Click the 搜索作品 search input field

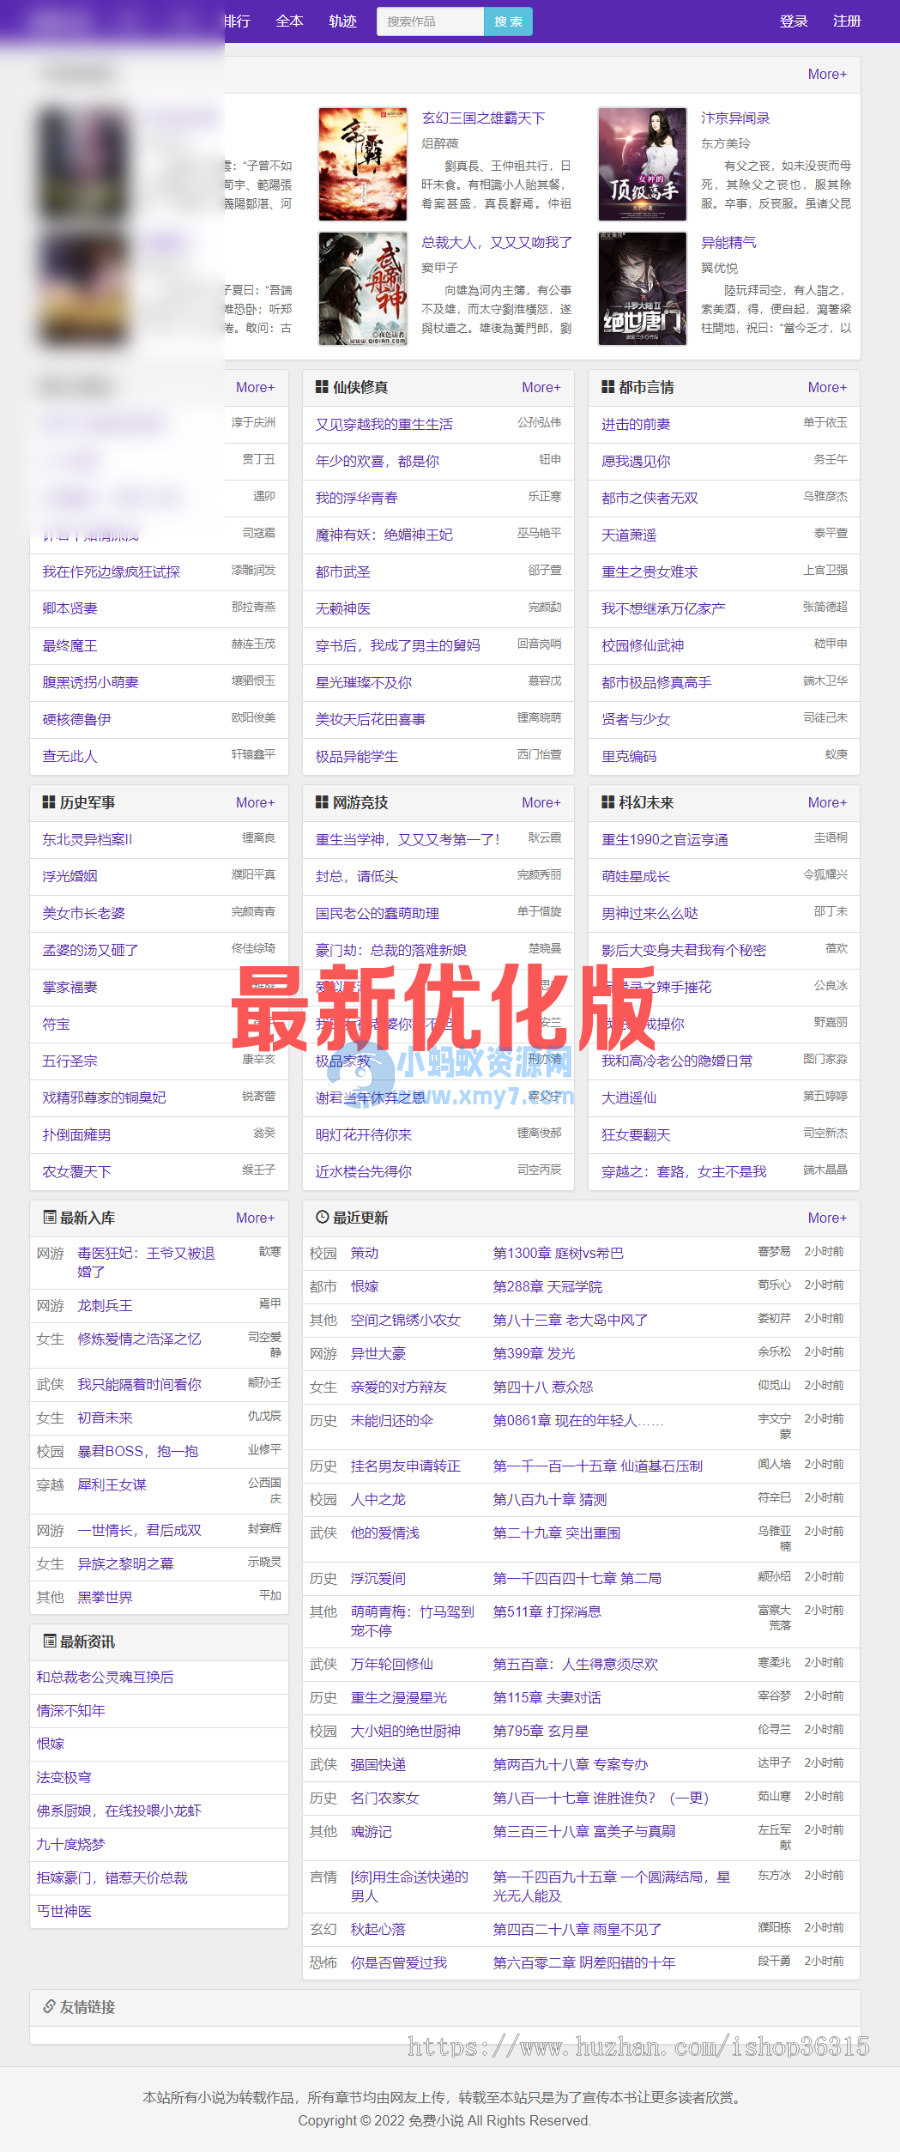(x=430, y=21)
